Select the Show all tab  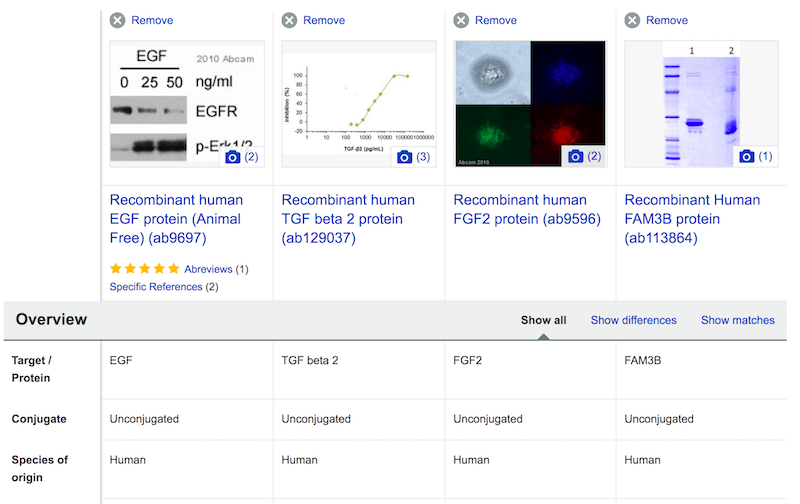click(543, 320)
